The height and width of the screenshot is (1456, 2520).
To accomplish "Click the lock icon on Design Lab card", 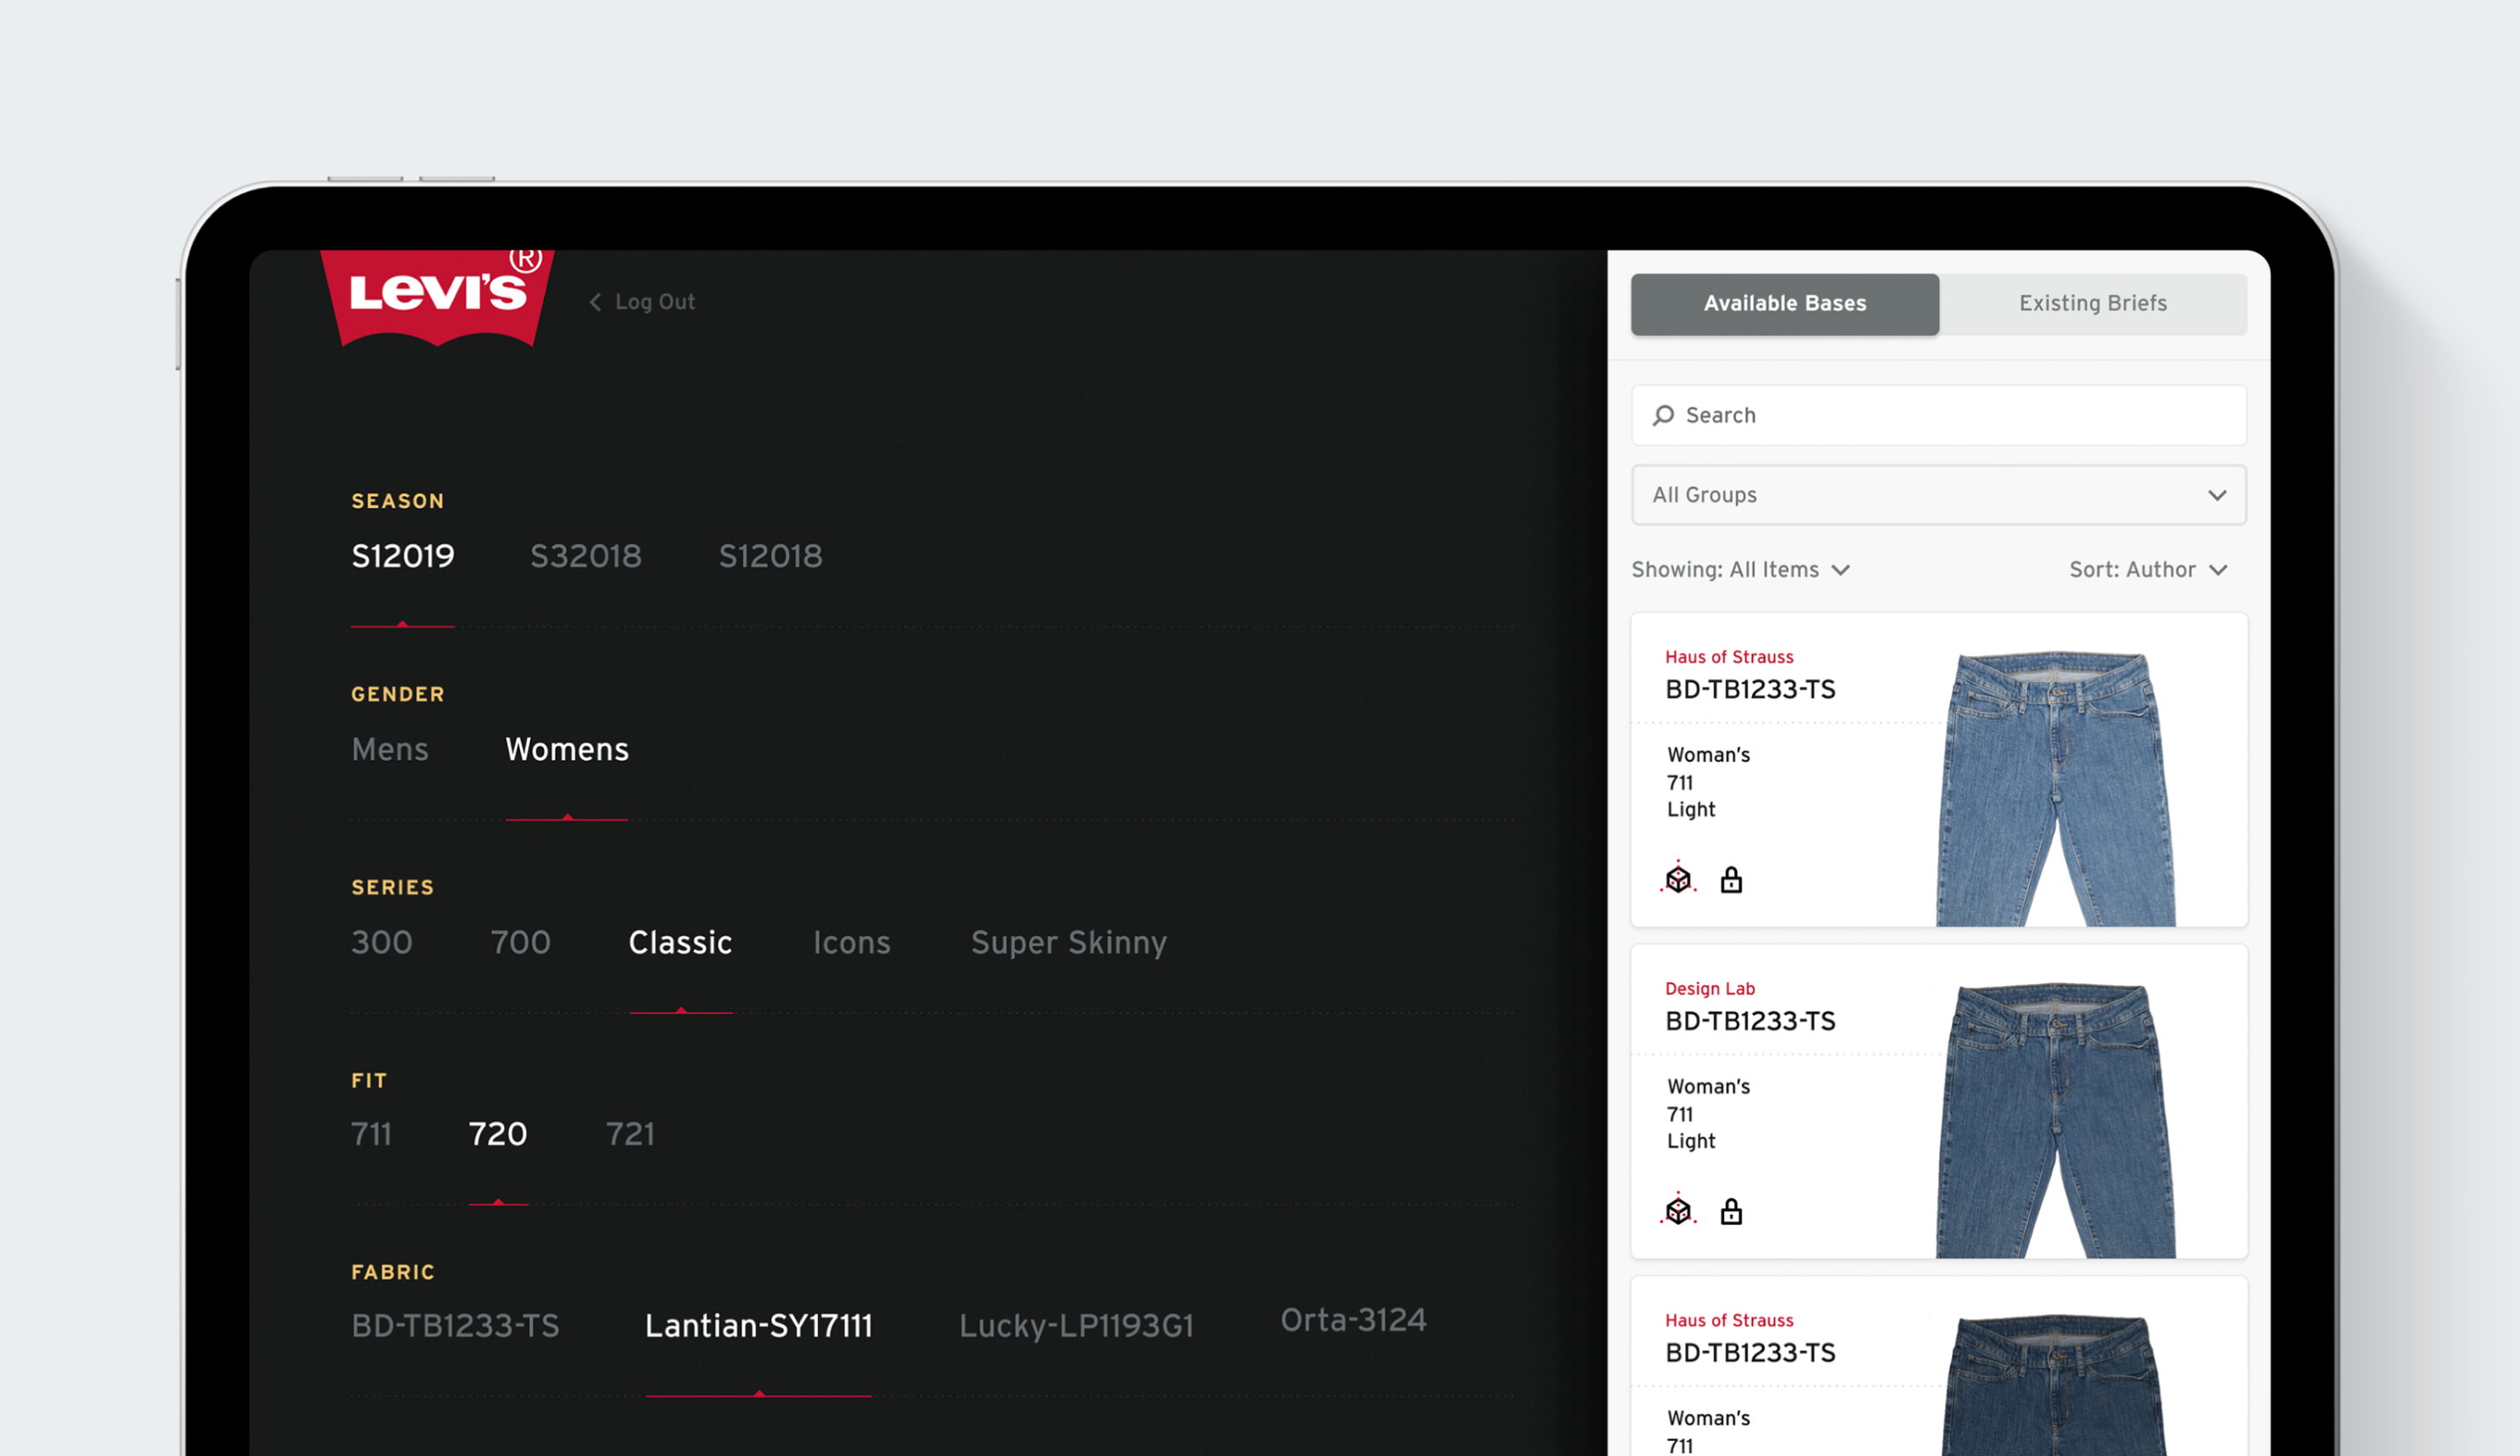I will tap(1731, 1212).
